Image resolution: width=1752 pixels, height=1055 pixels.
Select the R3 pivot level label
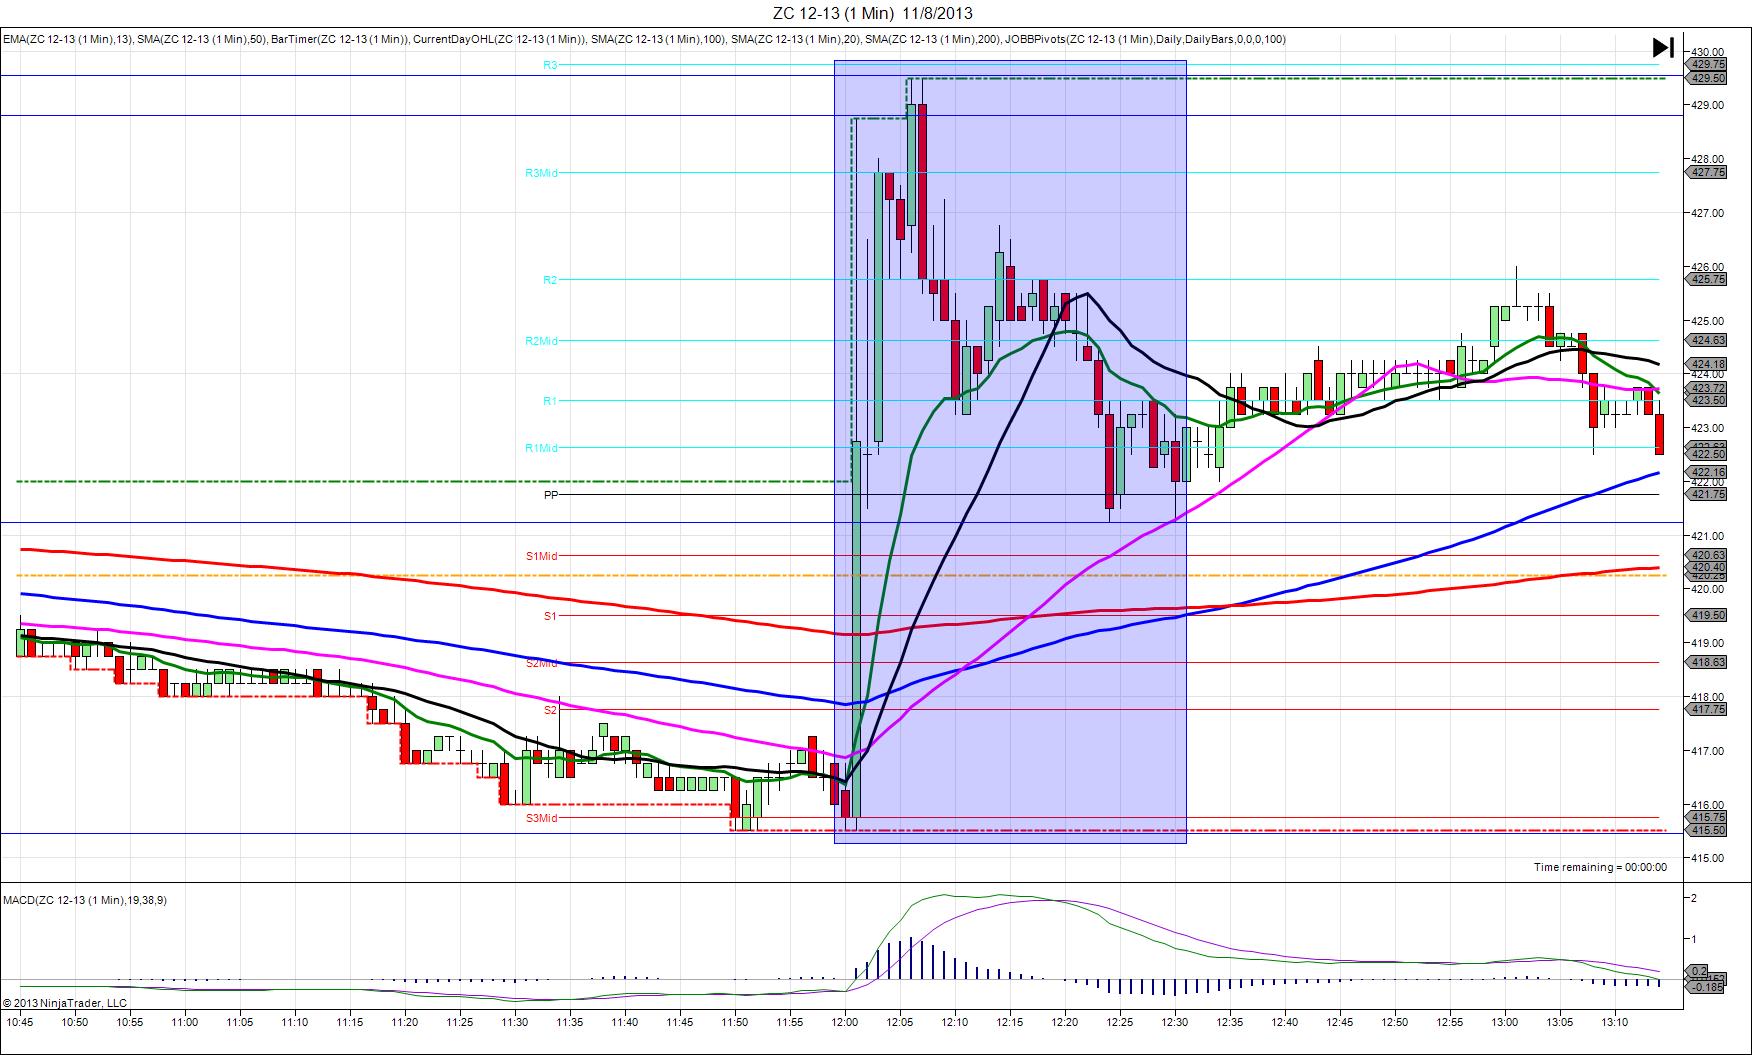(550, 65)
